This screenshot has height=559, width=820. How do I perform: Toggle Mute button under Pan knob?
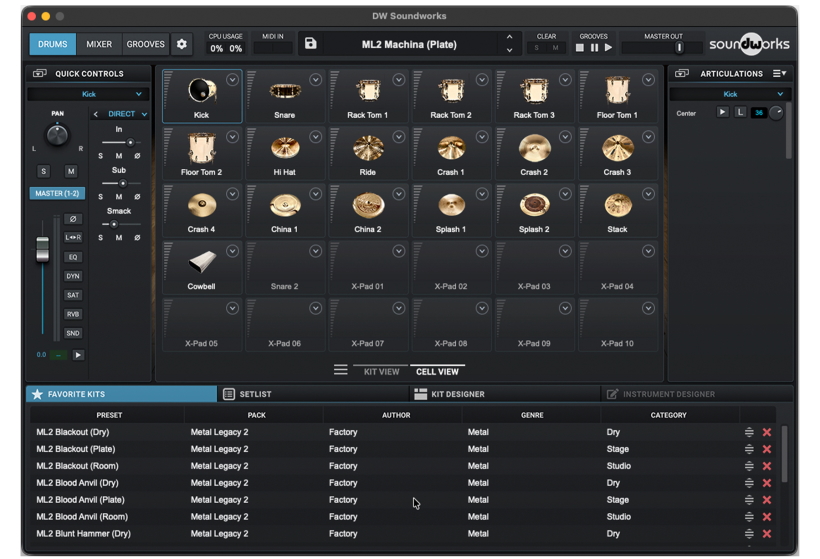tap(71, 171)
